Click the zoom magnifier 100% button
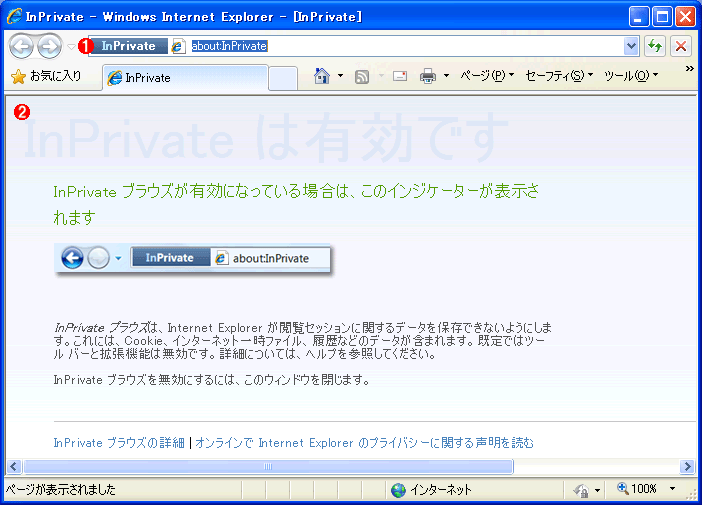 click(x=637, y=488)
